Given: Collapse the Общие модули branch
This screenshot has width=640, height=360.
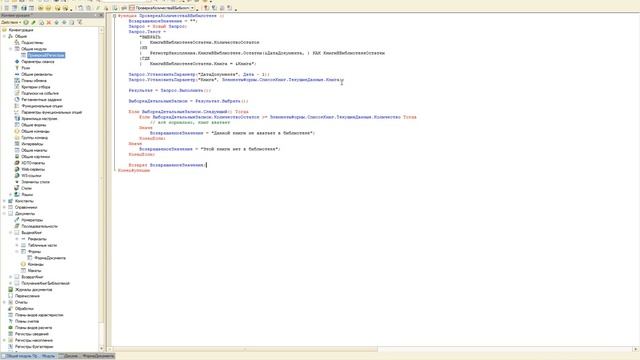Looking at the screenshot, I should click(11, 49).
